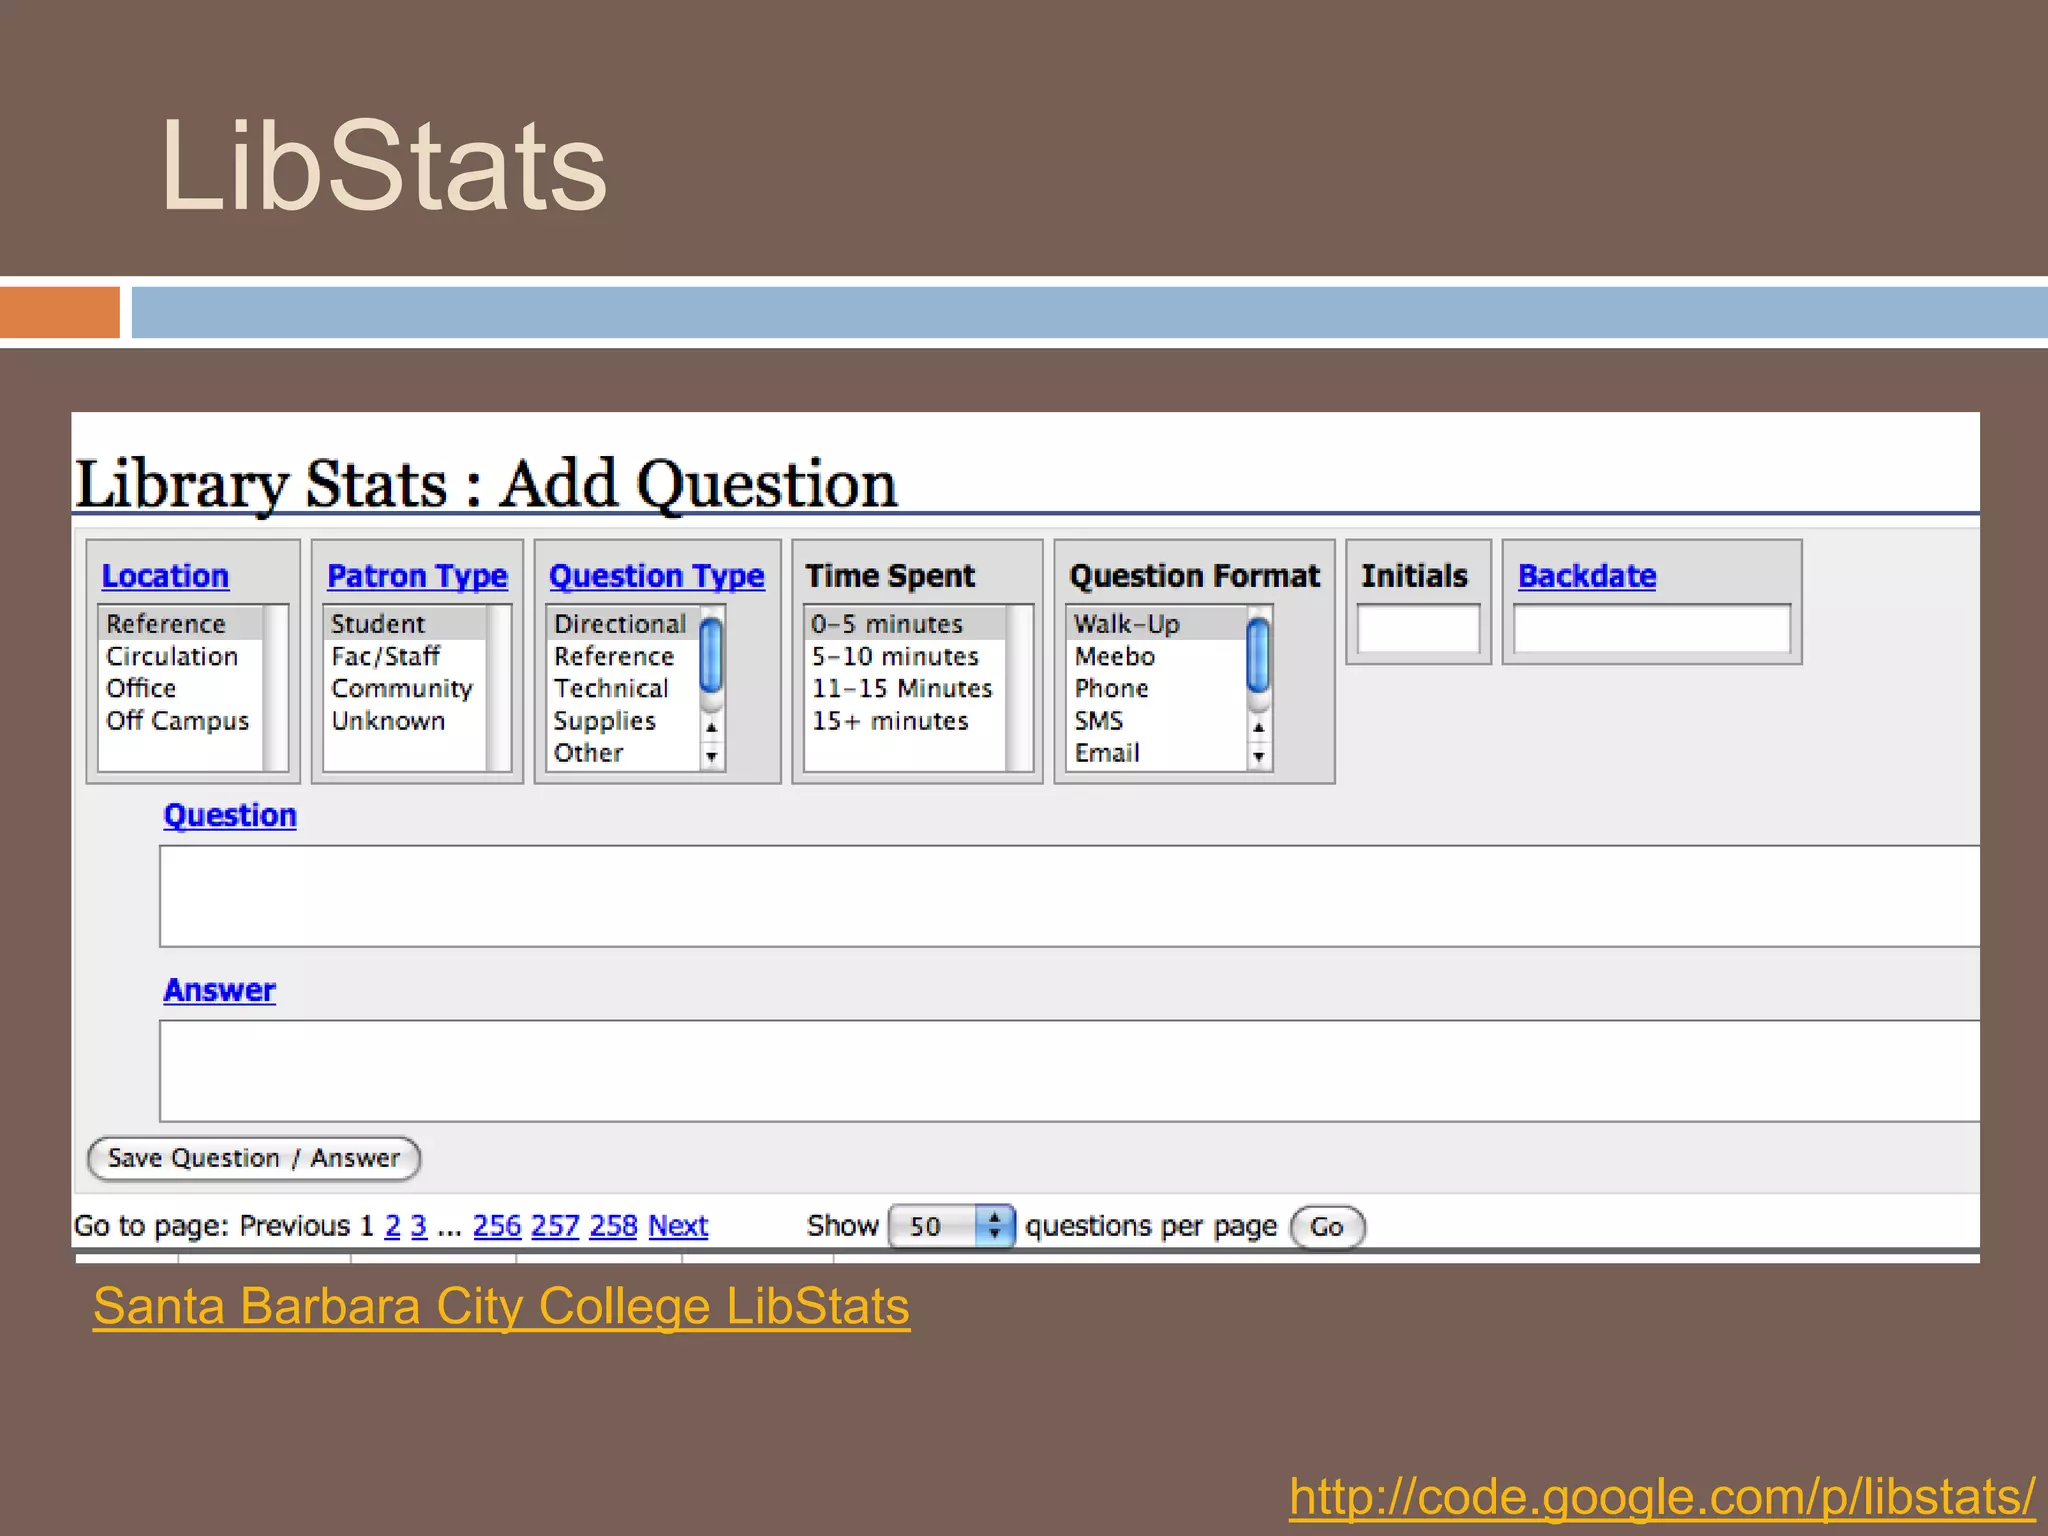Click into the Answer text area
This screenshot has height=1536, width=2048.
pos(1069,1071)
